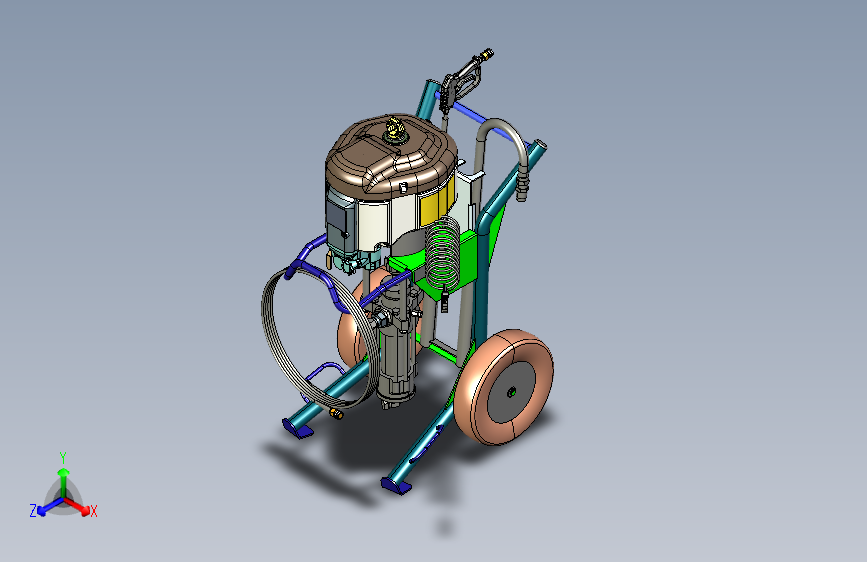Select the green coiled spring hose

(x=442, y=253)
